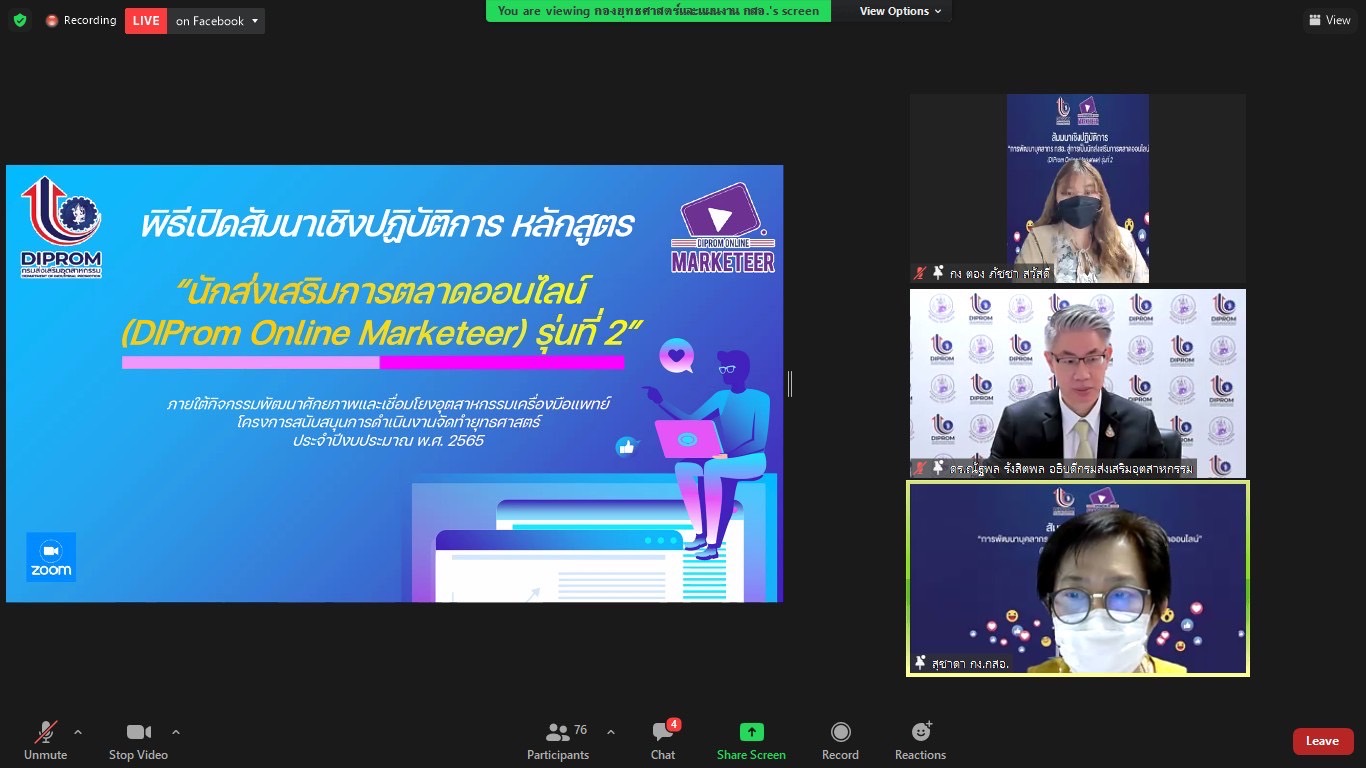
Task: Click the Recording indicator
Action: (80, 20)
